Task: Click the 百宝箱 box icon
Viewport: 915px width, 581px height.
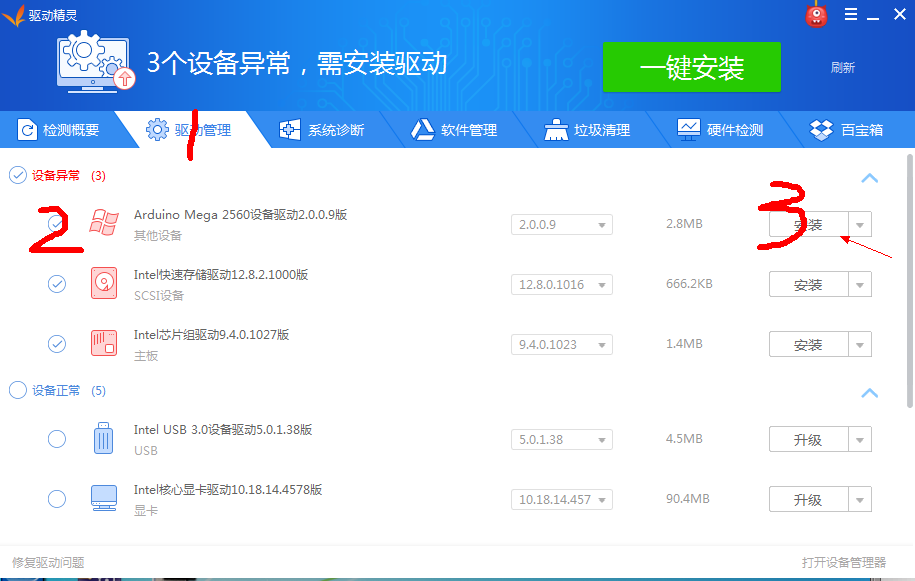Action: (x=822, y=130)
